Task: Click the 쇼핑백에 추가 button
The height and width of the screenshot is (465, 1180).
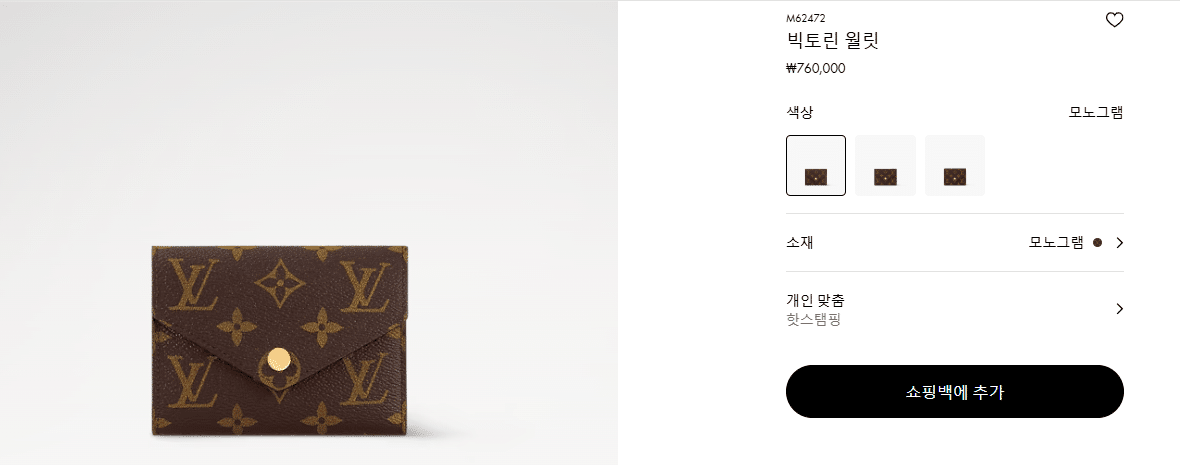Action: pyautogui.click(x=954, y=391)
